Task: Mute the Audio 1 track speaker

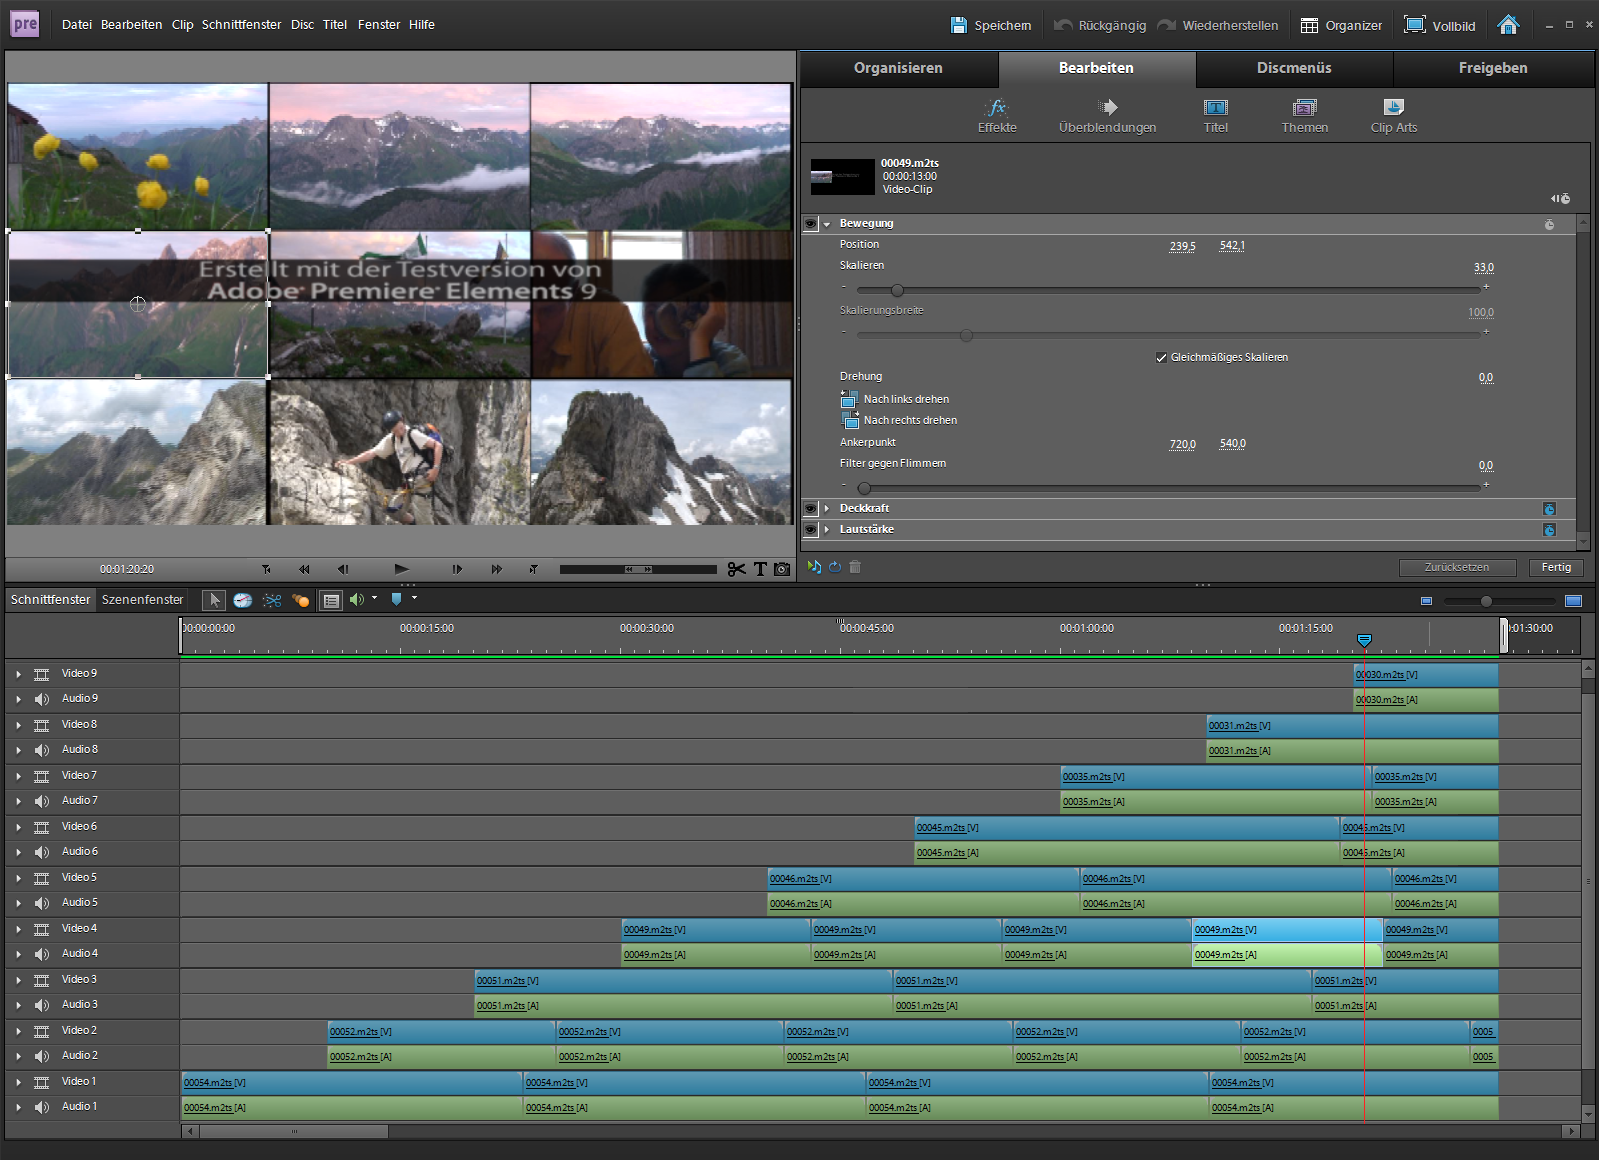Action: click(x=41, y=1107)
